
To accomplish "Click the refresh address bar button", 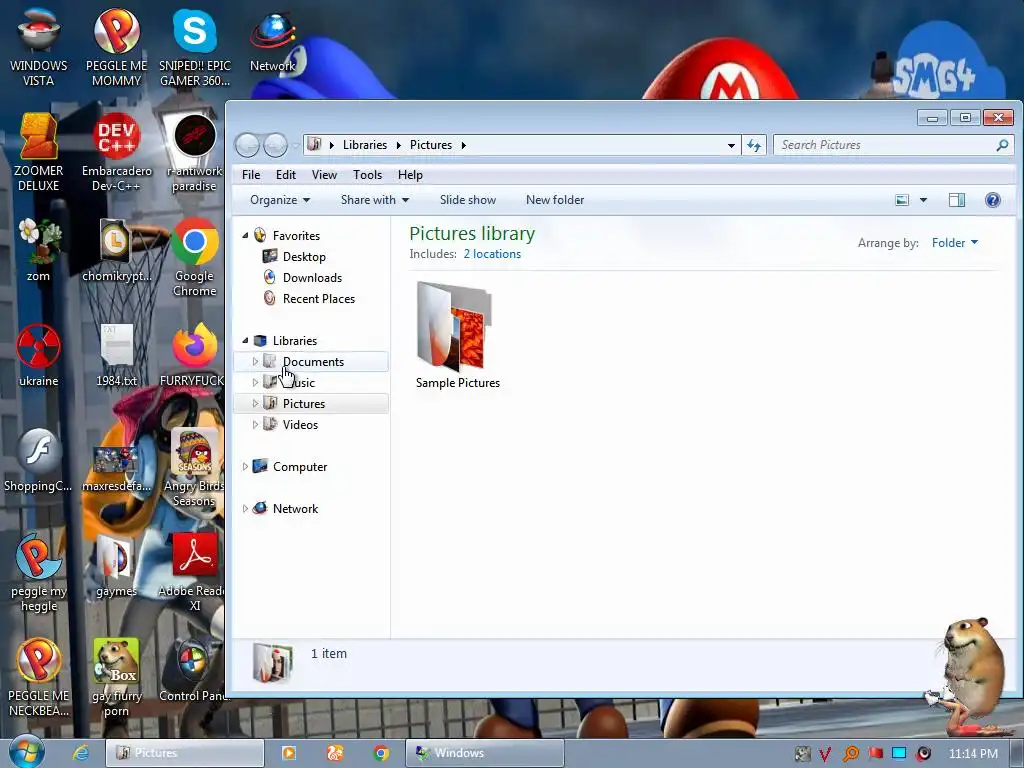I will [x=754, y=145].
